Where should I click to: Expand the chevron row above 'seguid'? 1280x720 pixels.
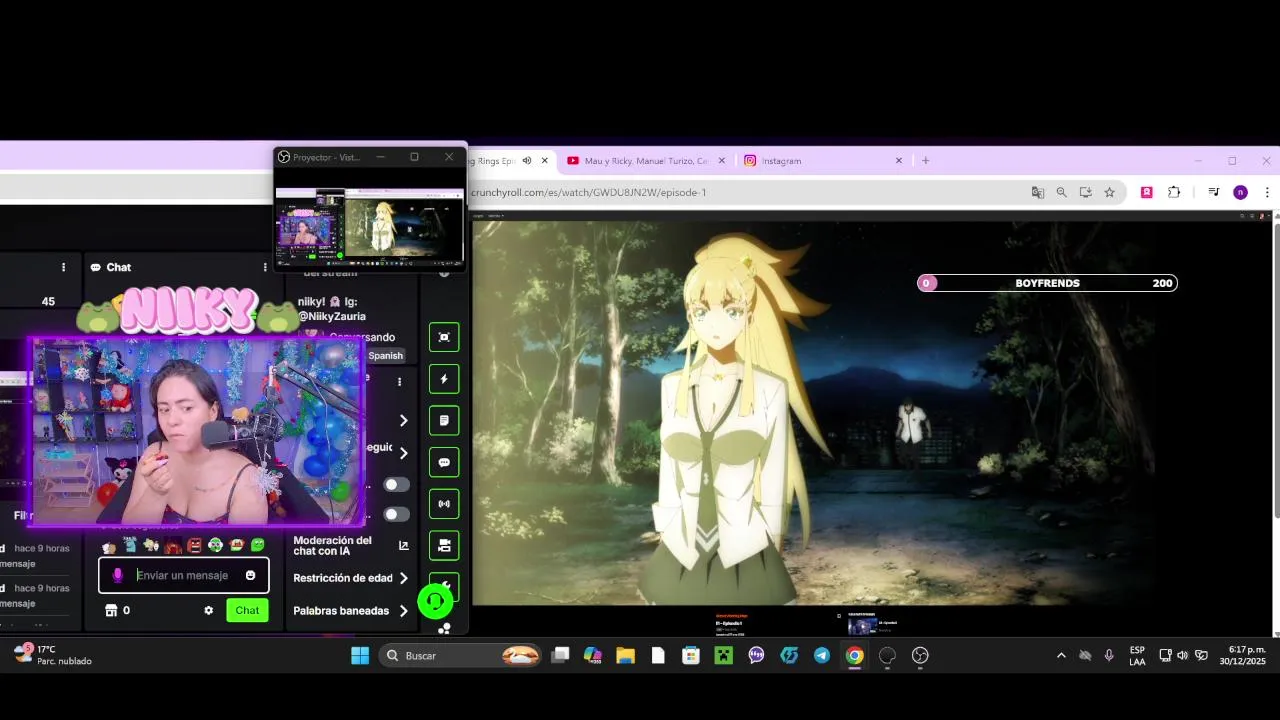tap(403, 421)
